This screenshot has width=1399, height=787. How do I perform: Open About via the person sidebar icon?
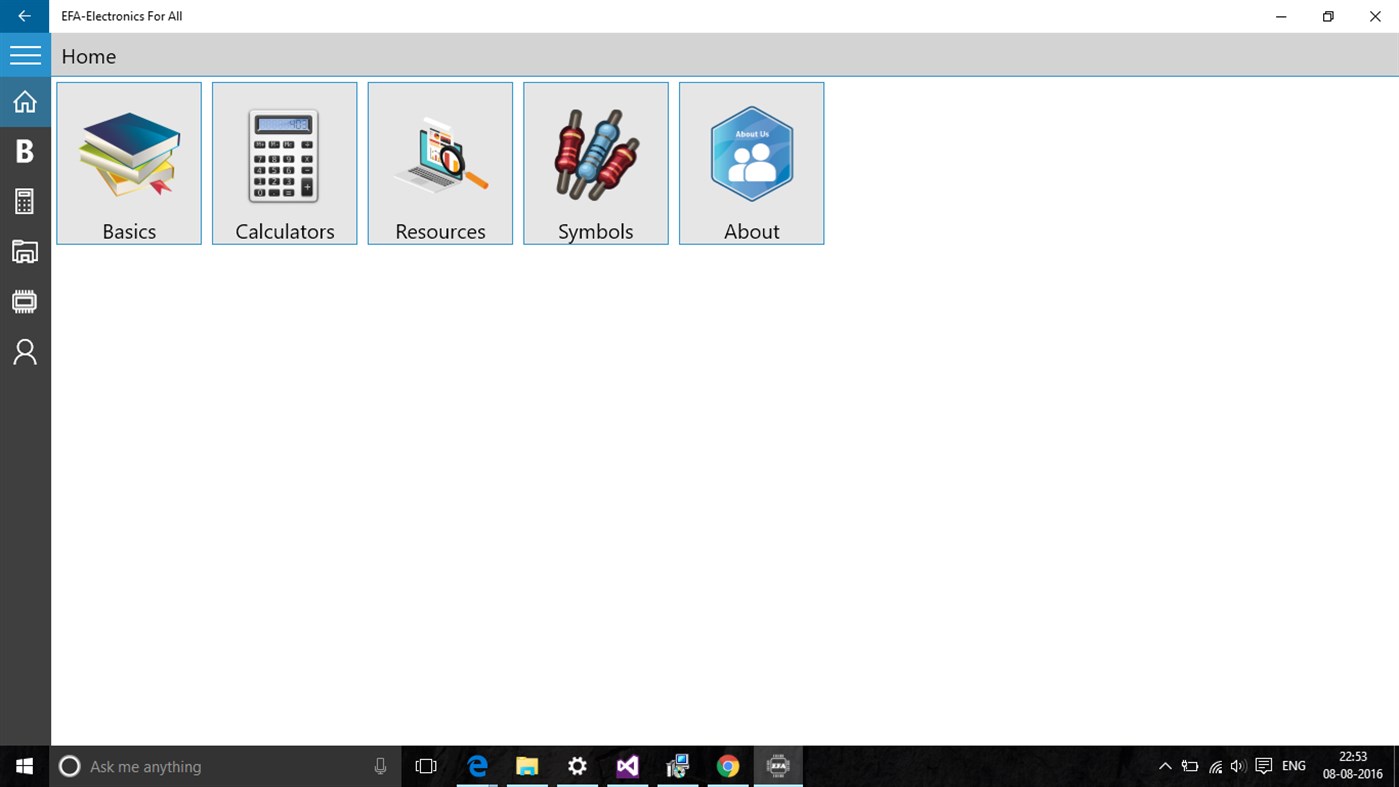pyautogui.click(x=24, y=351)
